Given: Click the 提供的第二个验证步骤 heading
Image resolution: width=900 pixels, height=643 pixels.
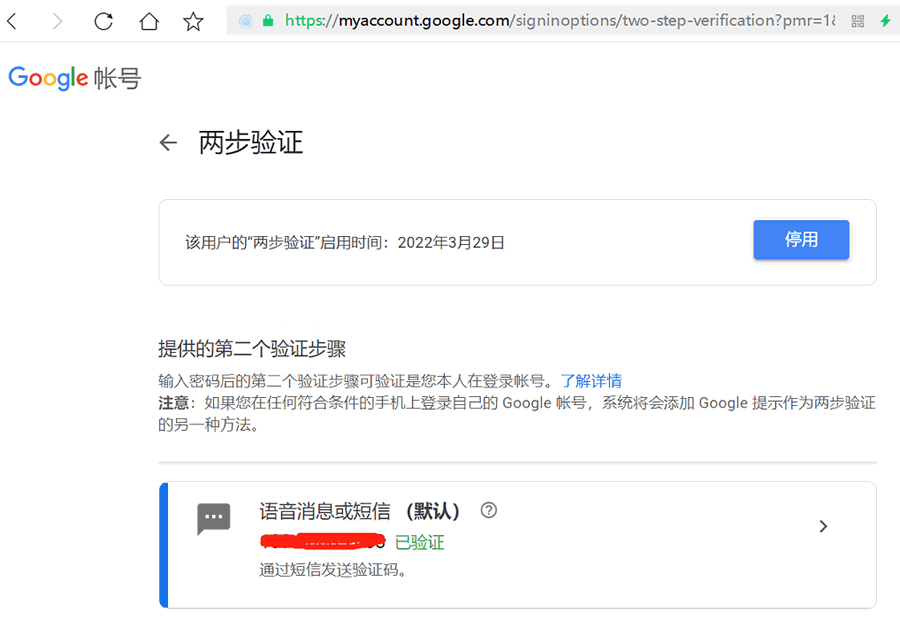Looking at the screenshot, I should coord(252,348).
